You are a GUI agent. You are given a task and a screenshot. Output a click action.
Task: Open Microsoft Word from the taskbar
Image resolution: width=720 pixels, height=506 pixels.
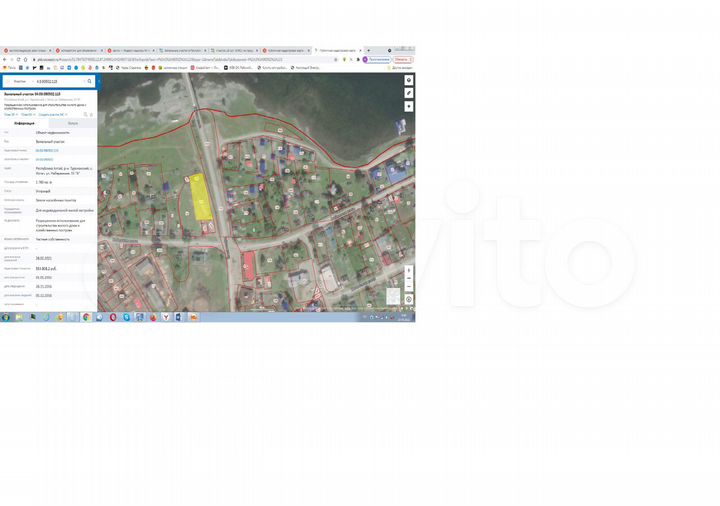179,317
